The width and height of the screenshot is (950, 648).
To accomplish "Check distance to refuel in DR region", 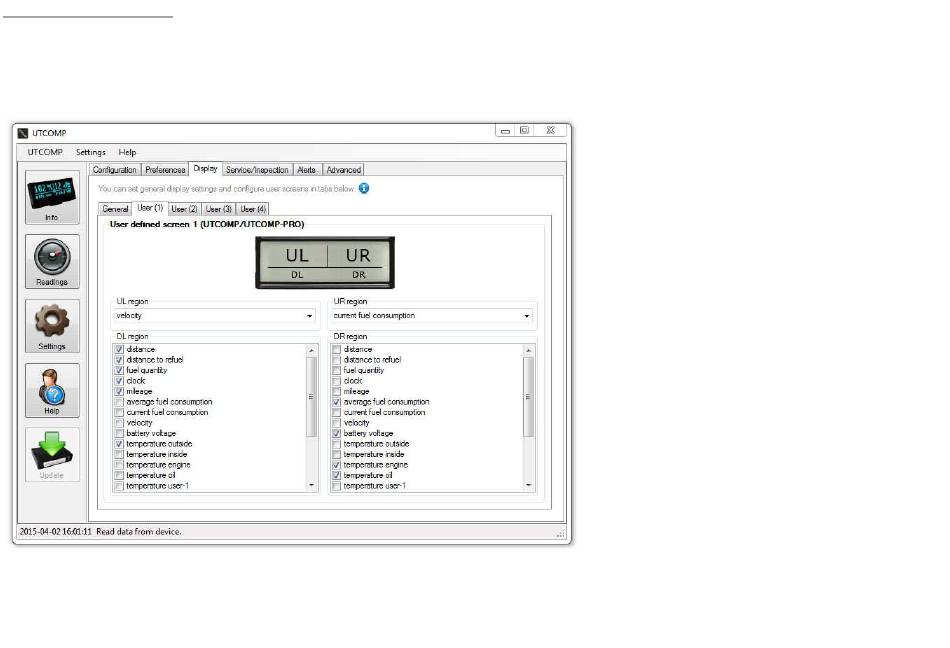I will pyautogui.click(x=337, y=360).
